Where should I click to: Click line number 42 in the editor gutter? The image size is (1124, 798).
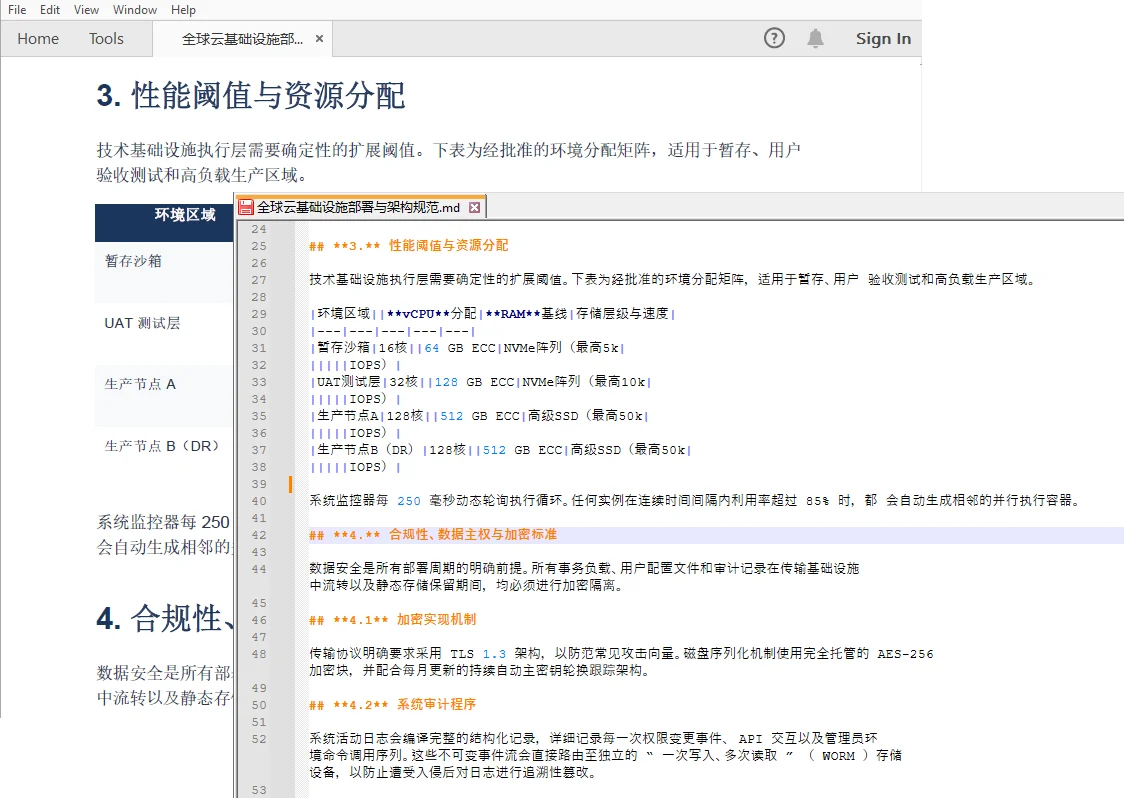click(259, 535)
